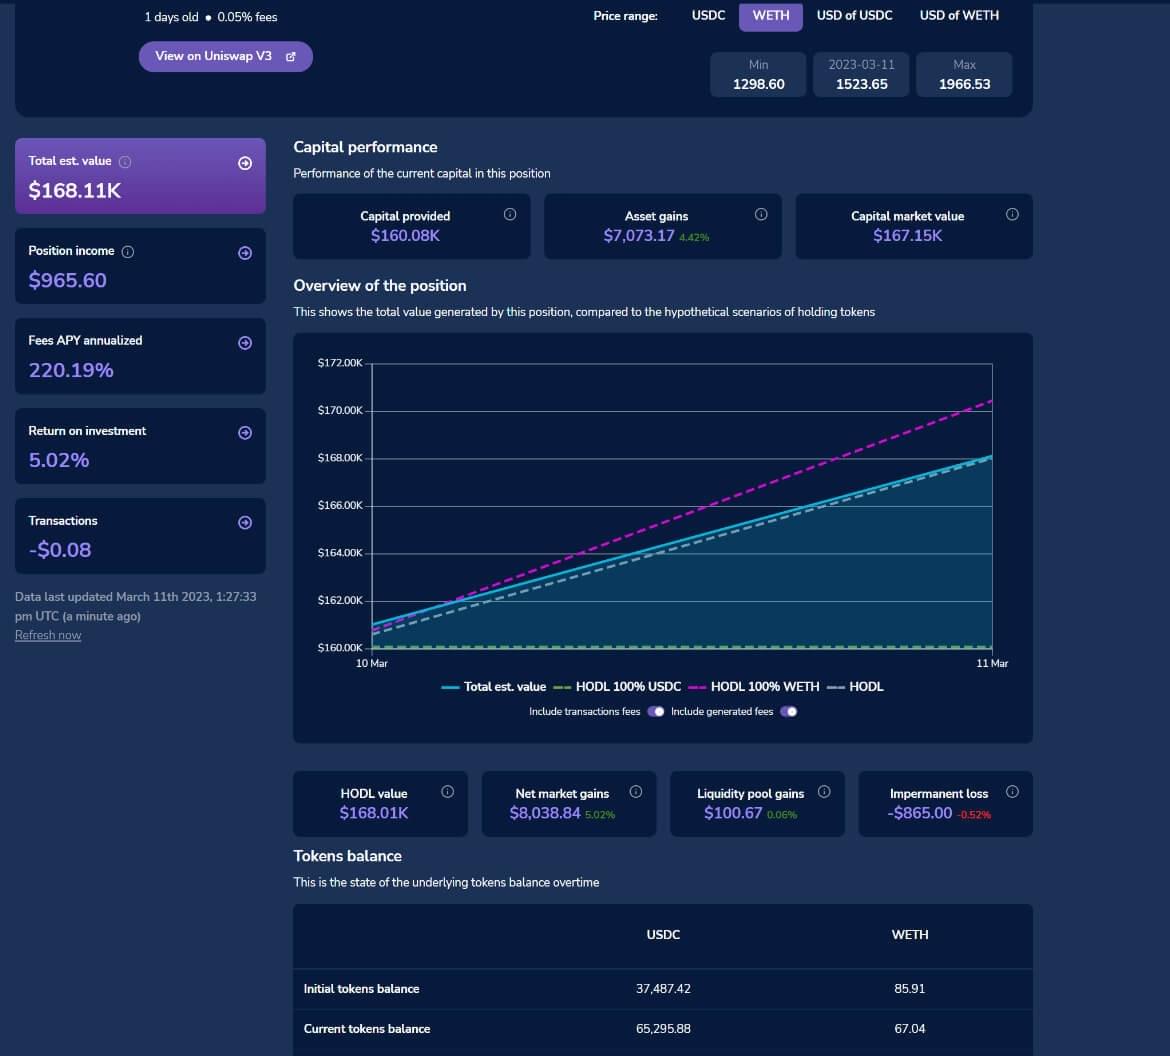Open Transactions arrow icon
The image size is (1170, 1056).
(245, 522)
